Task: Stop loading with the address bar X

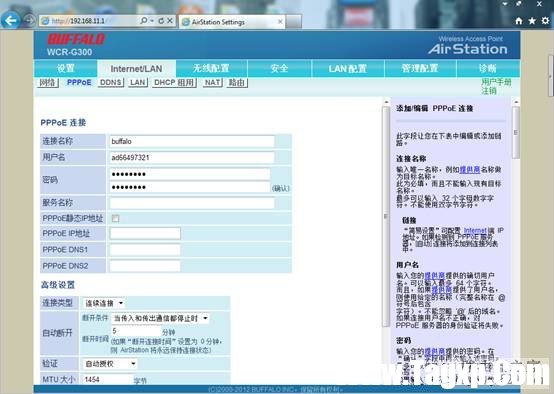Action: [170, 21]
